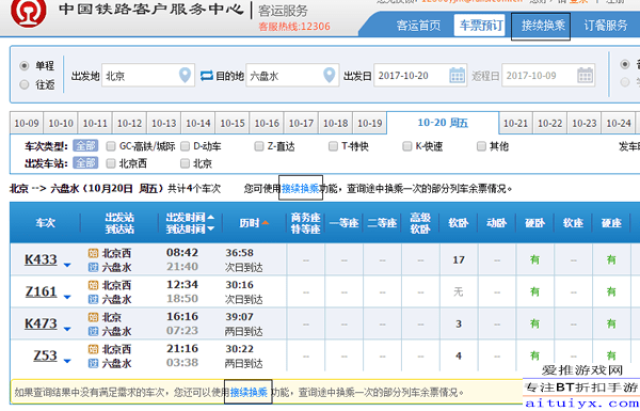Click the start-station icon in K433 row
Viewport: 640px width, 411px height.
pyautogui.click(x=93, y=253)
